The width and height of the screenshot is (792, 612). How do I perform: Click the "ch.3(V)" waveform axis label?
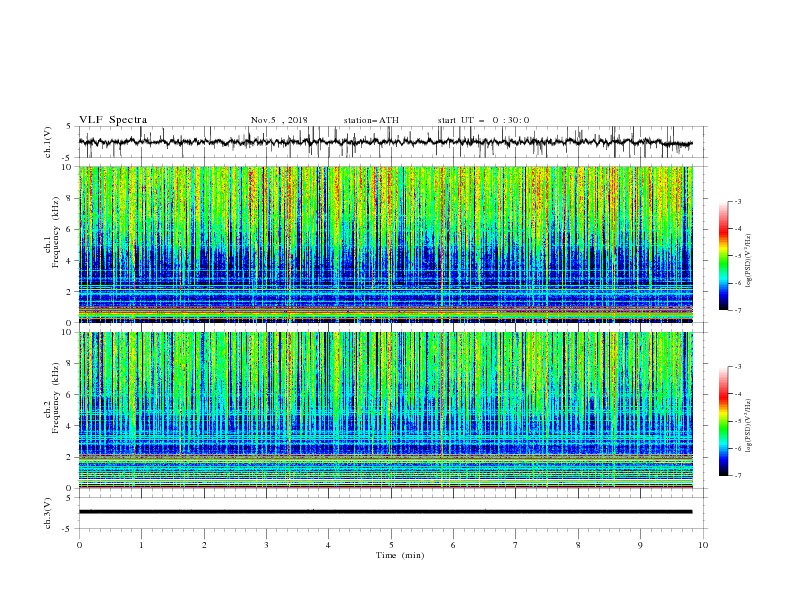coord(48,513)
